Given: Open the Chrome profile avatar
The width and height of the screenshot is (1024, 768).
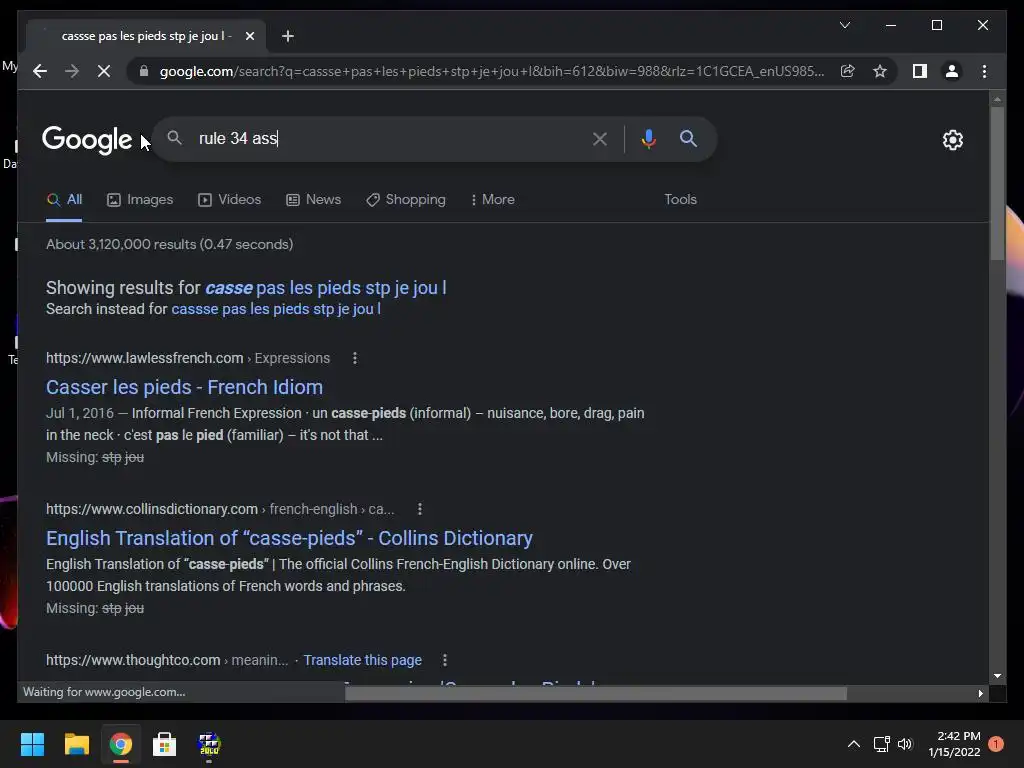Looking at the screenshot, I should coord(952,71).
